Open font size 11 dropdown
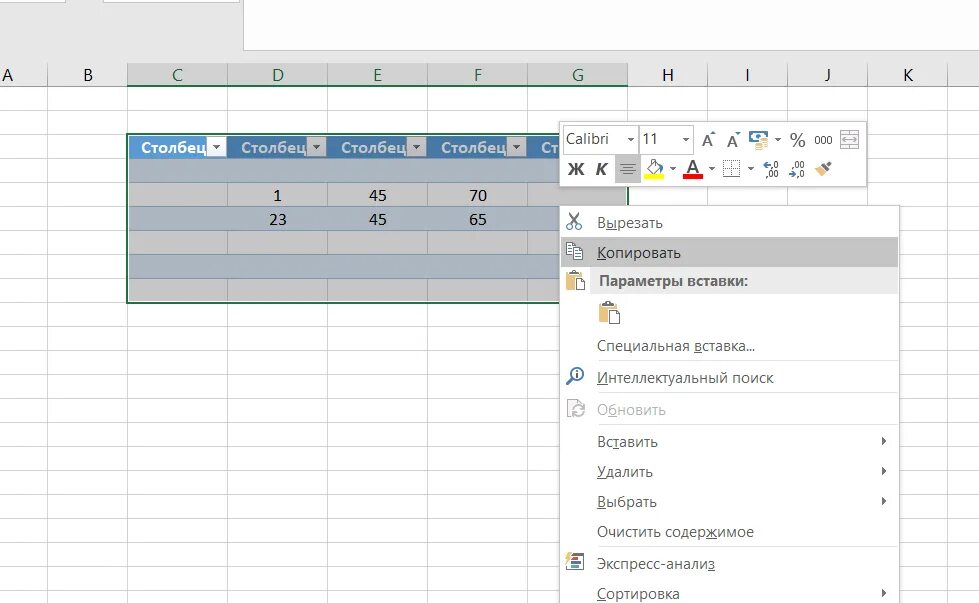 [686, 139]
